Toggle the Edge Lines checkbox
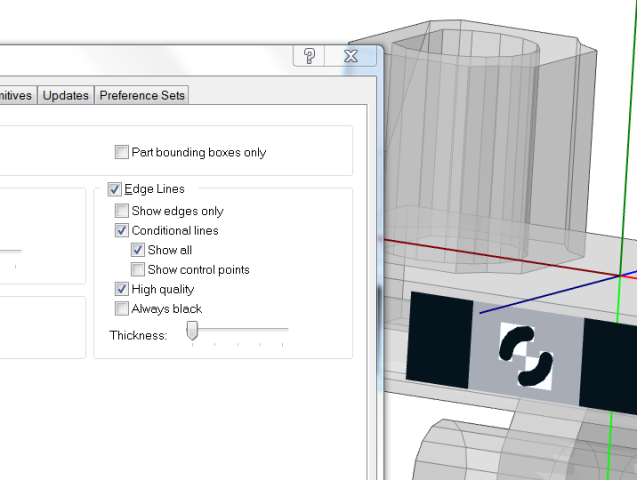 (114, 189)
